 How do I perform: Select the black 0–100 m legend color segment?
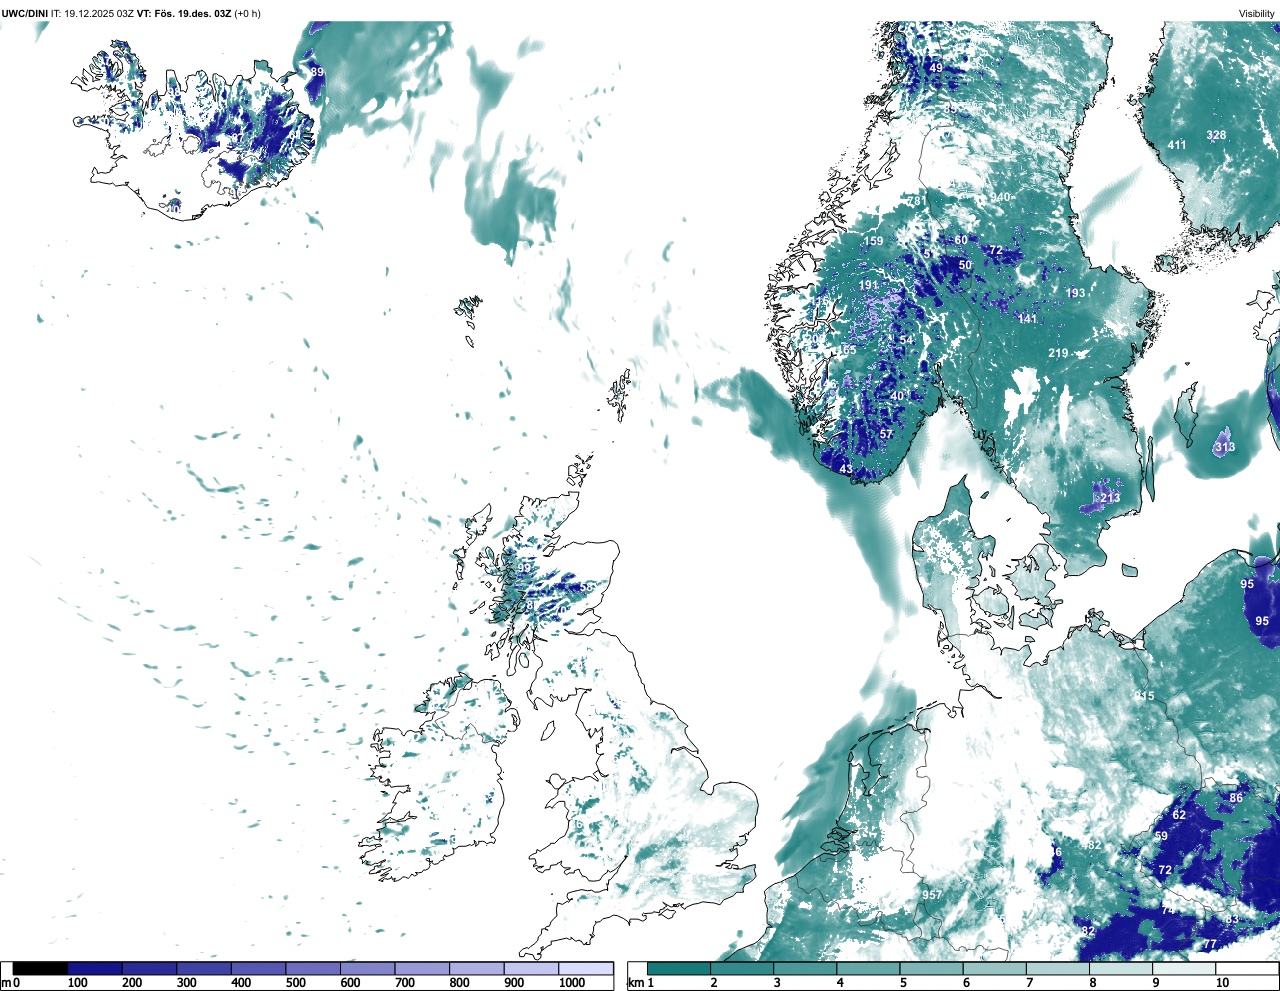(x=41, y=968)
